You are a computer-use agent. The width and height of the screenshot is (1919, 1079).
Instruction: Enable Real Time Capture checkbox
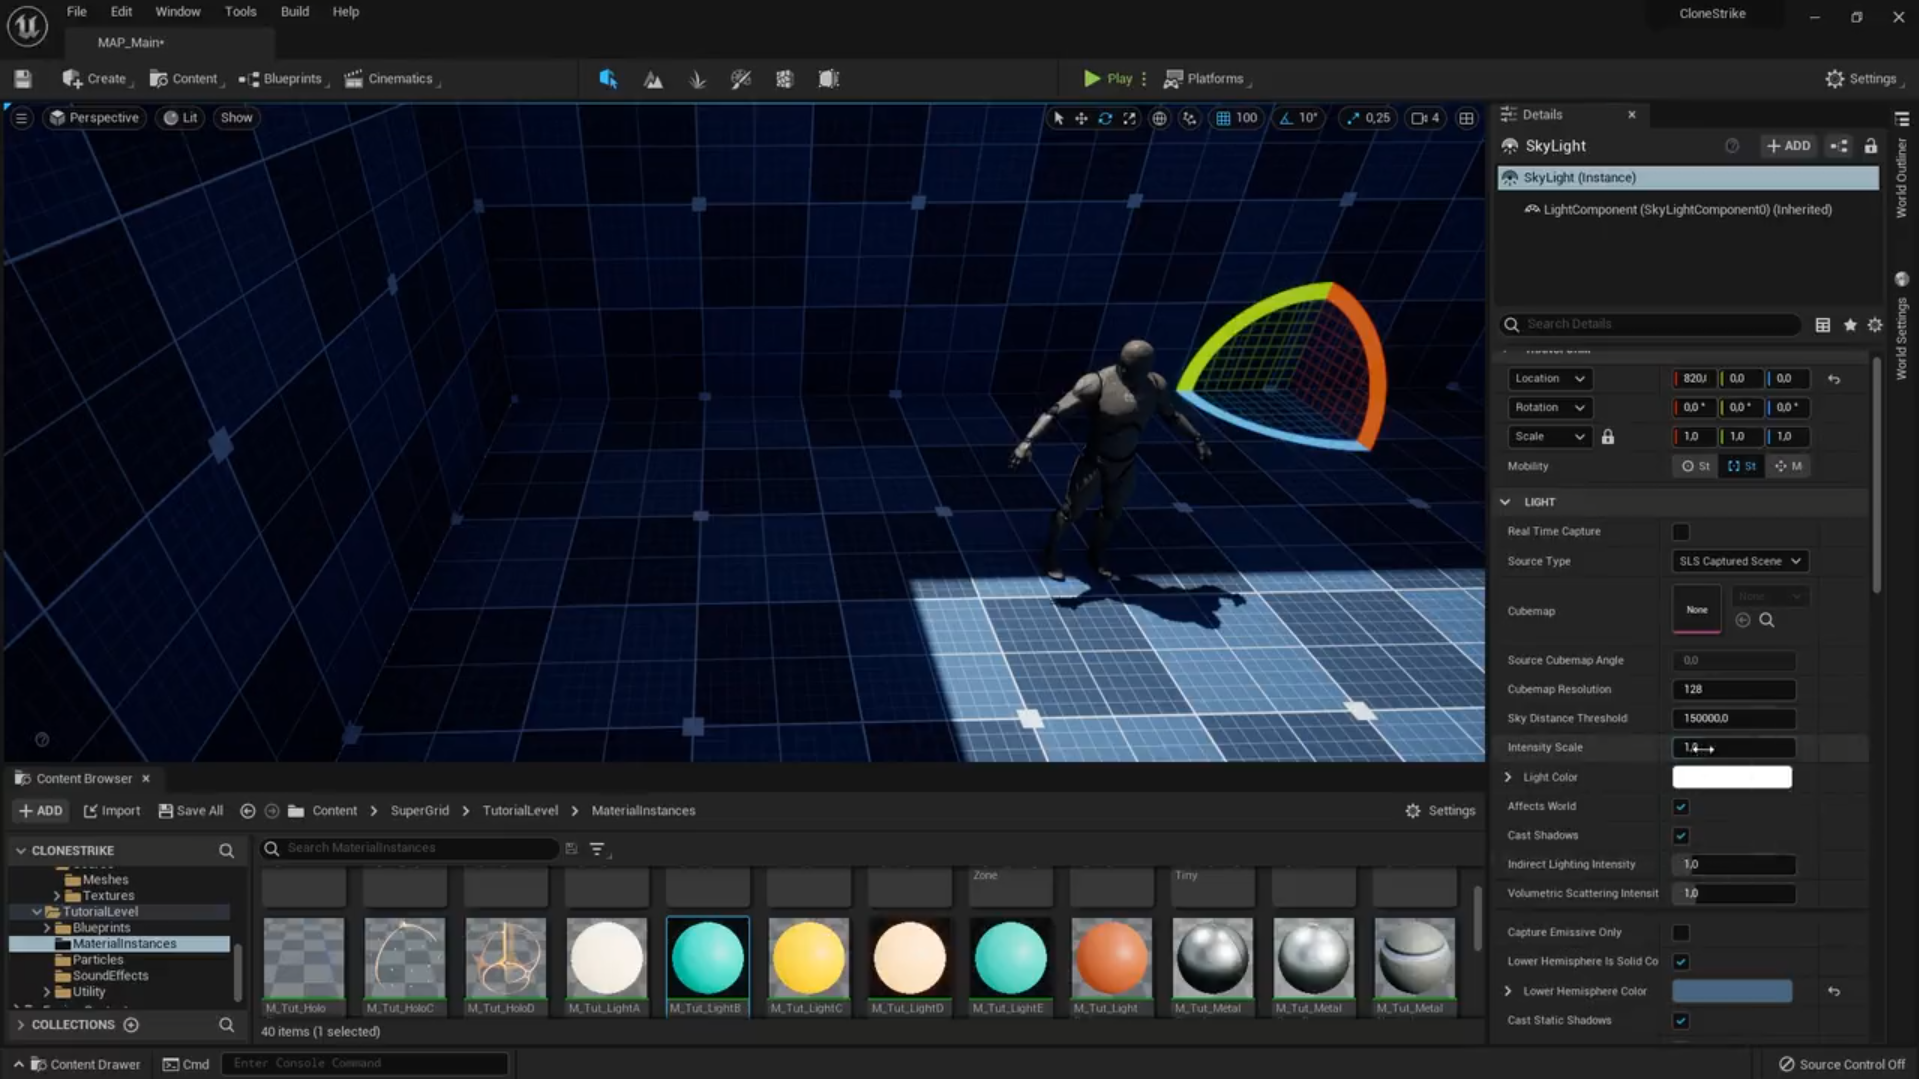[1681, 532]
